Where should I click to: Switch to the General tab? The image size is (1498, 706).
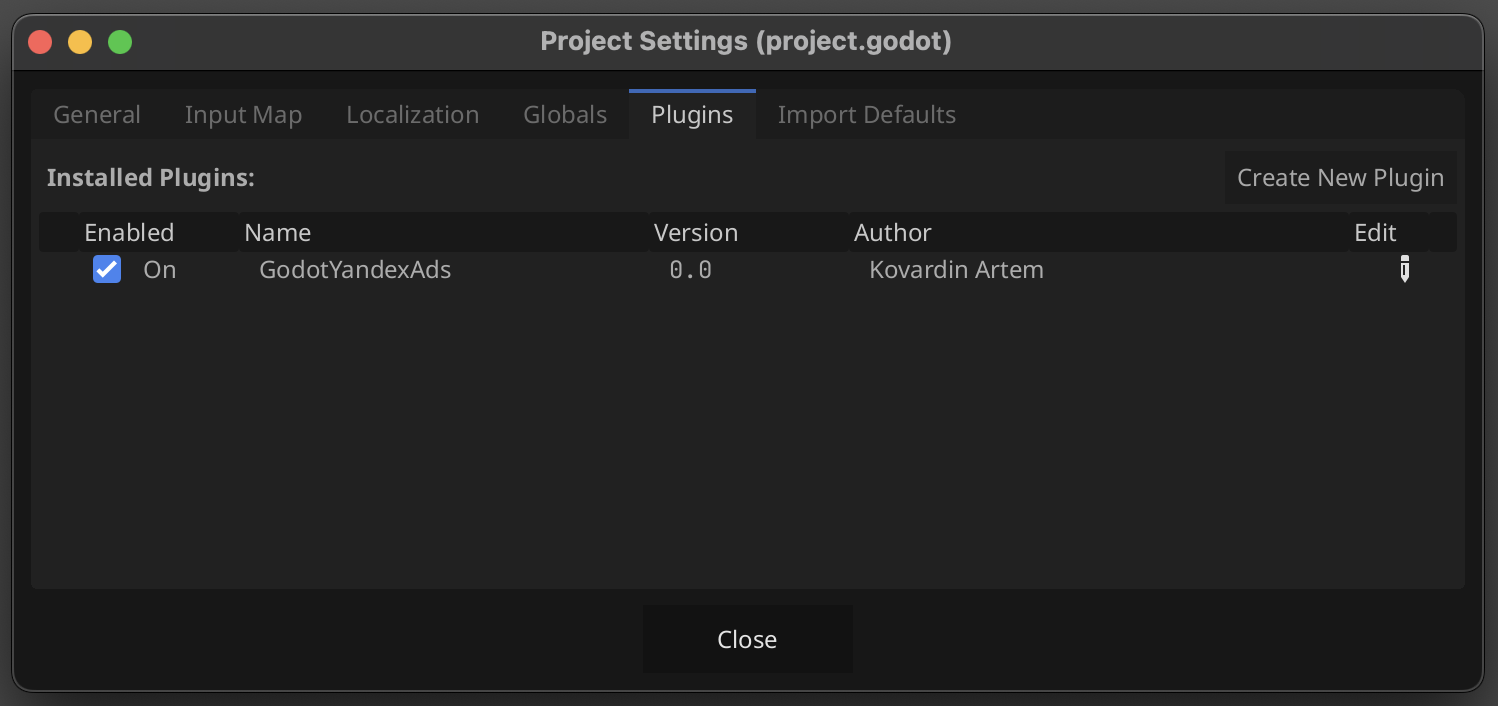pos(97,115)
